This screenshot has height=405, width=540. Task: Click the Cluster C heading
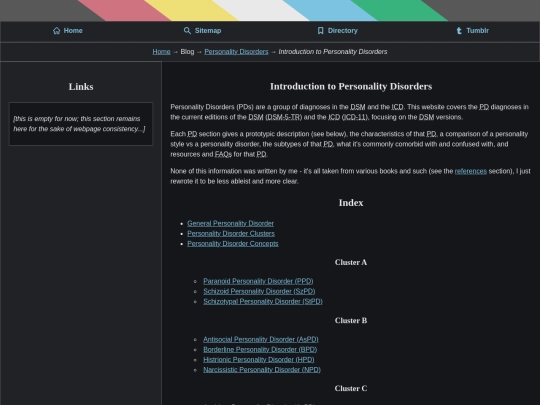click(351, 388)
